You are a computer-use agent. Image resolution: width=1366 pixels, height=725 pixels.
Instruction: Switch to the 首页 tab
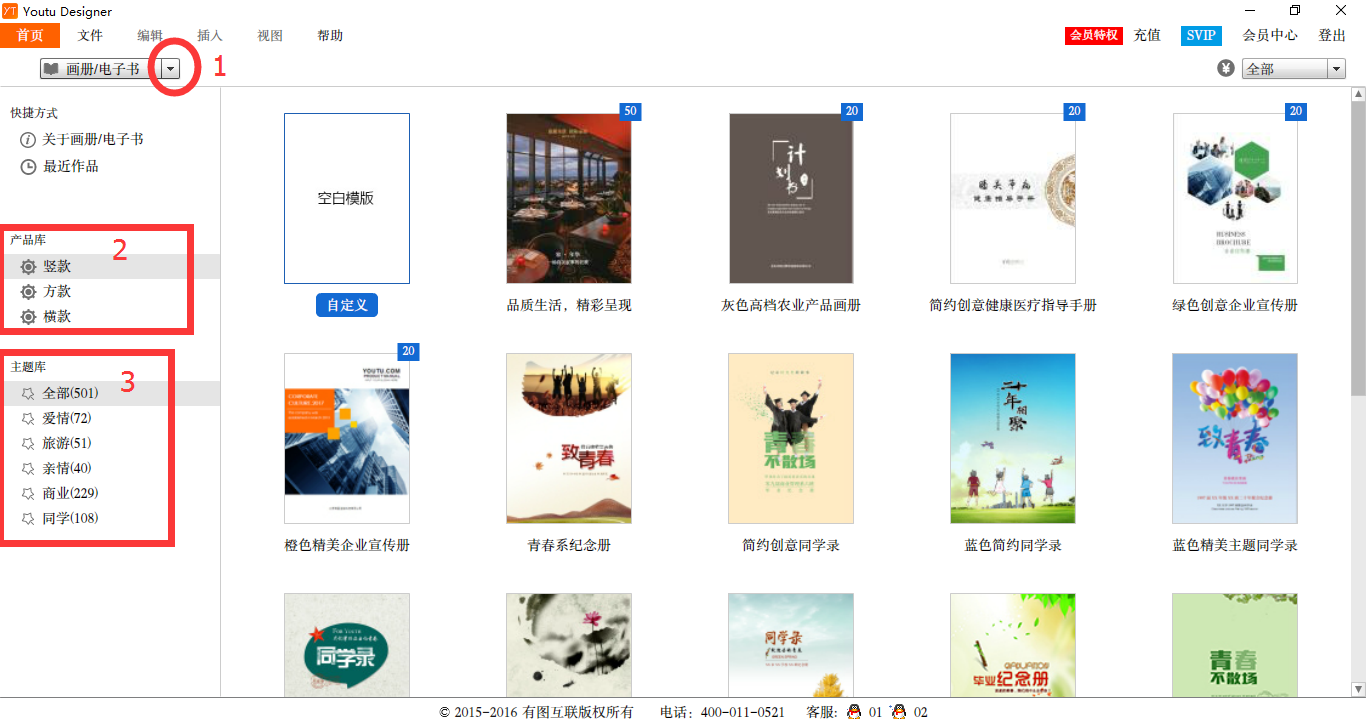coord(30,35)
